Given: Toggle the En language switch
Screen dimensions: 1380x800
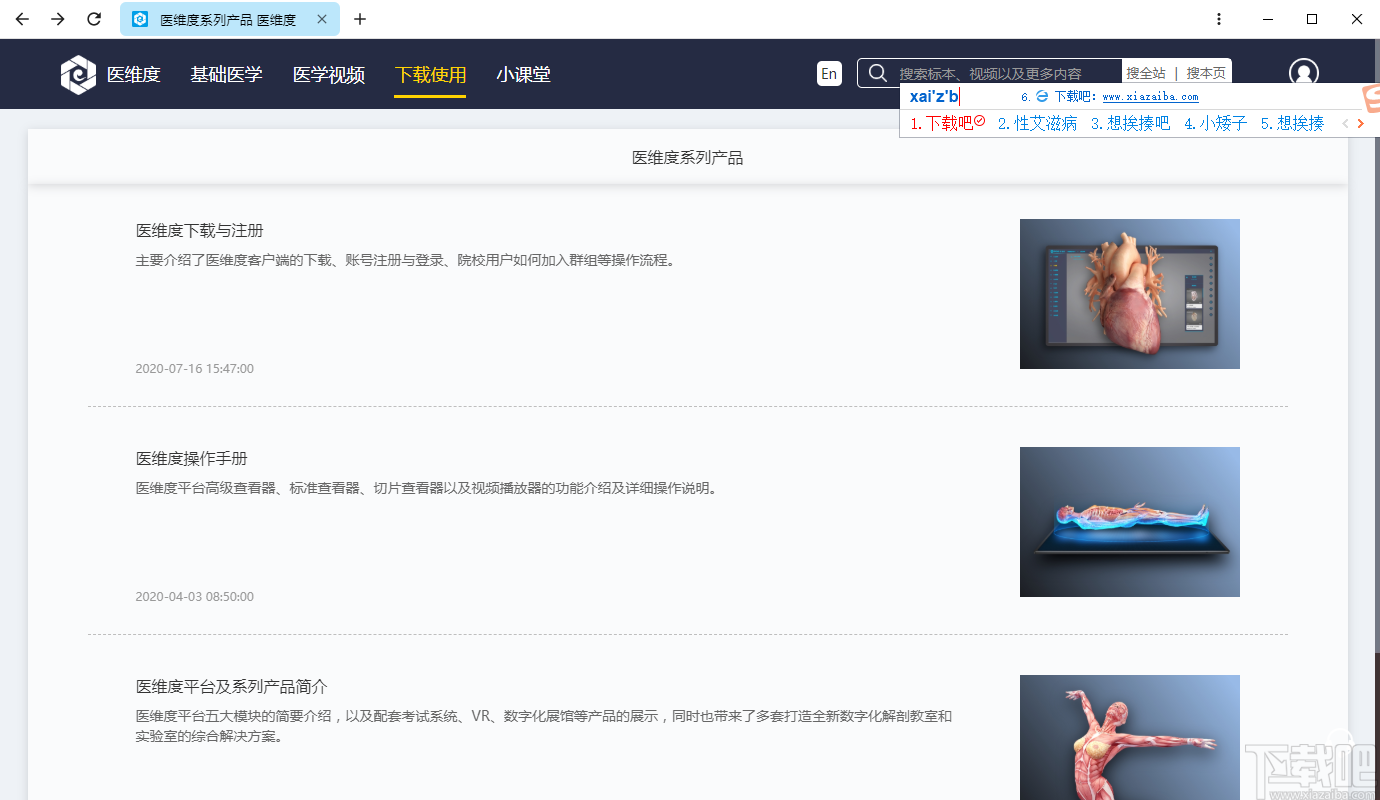Looking at the screenshot, I should click(x=829, y=73).
